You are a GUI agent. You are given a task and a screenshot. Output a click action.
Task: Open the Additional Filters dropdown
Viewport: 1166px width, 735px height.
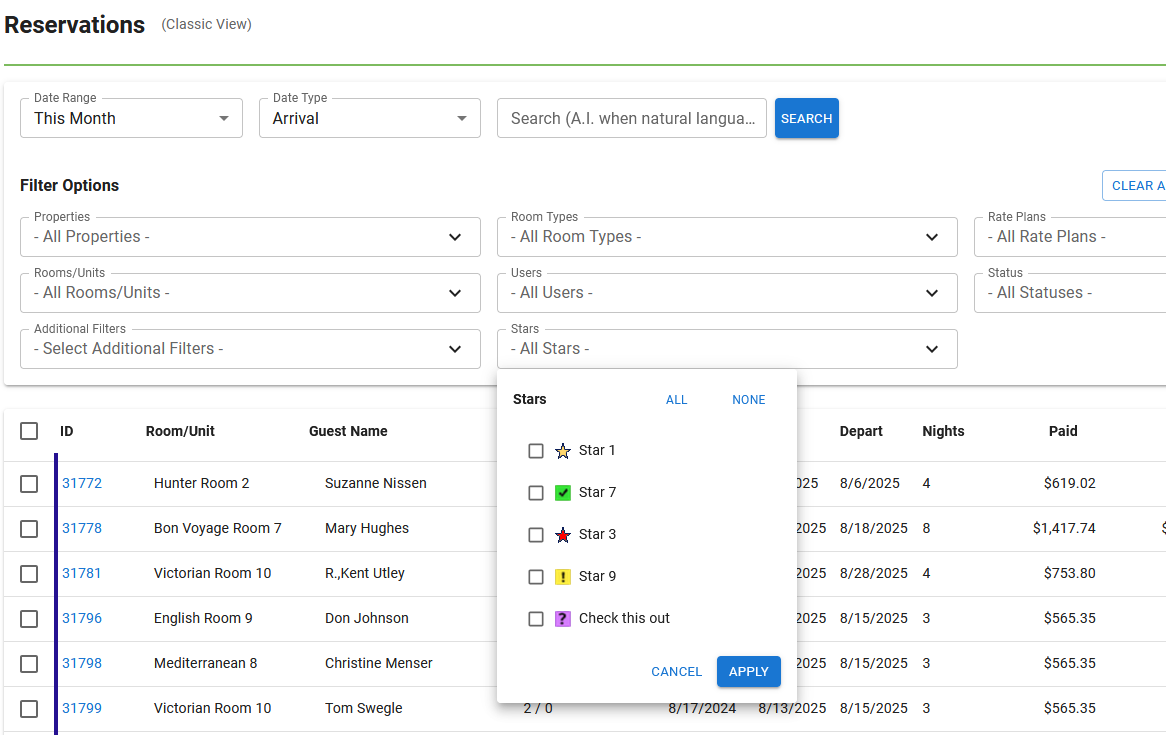250,349
